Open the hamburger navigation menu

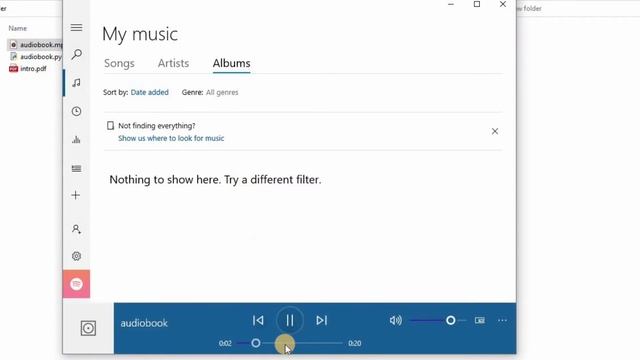(x=76, y=27)
